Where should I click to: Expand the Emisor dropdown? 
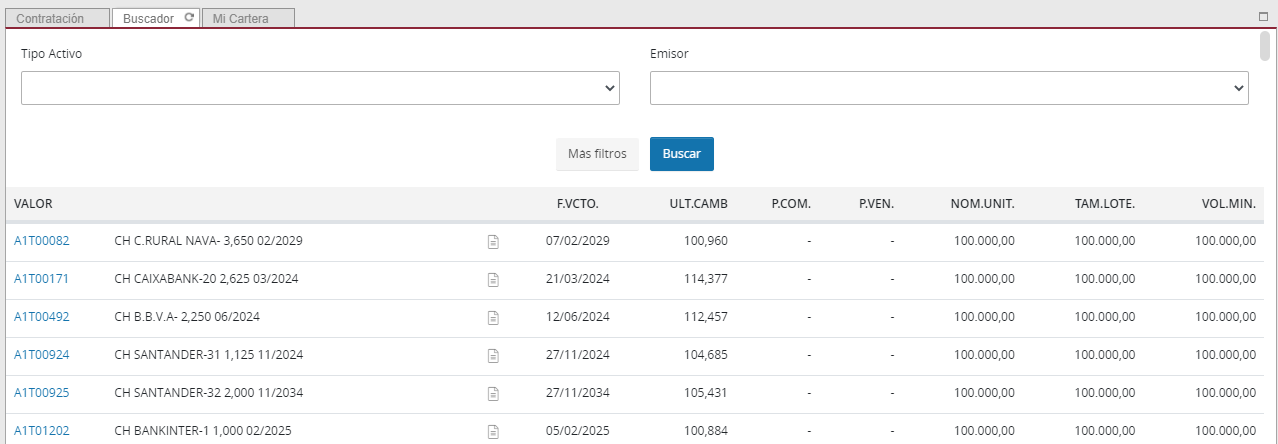point(949,88)
